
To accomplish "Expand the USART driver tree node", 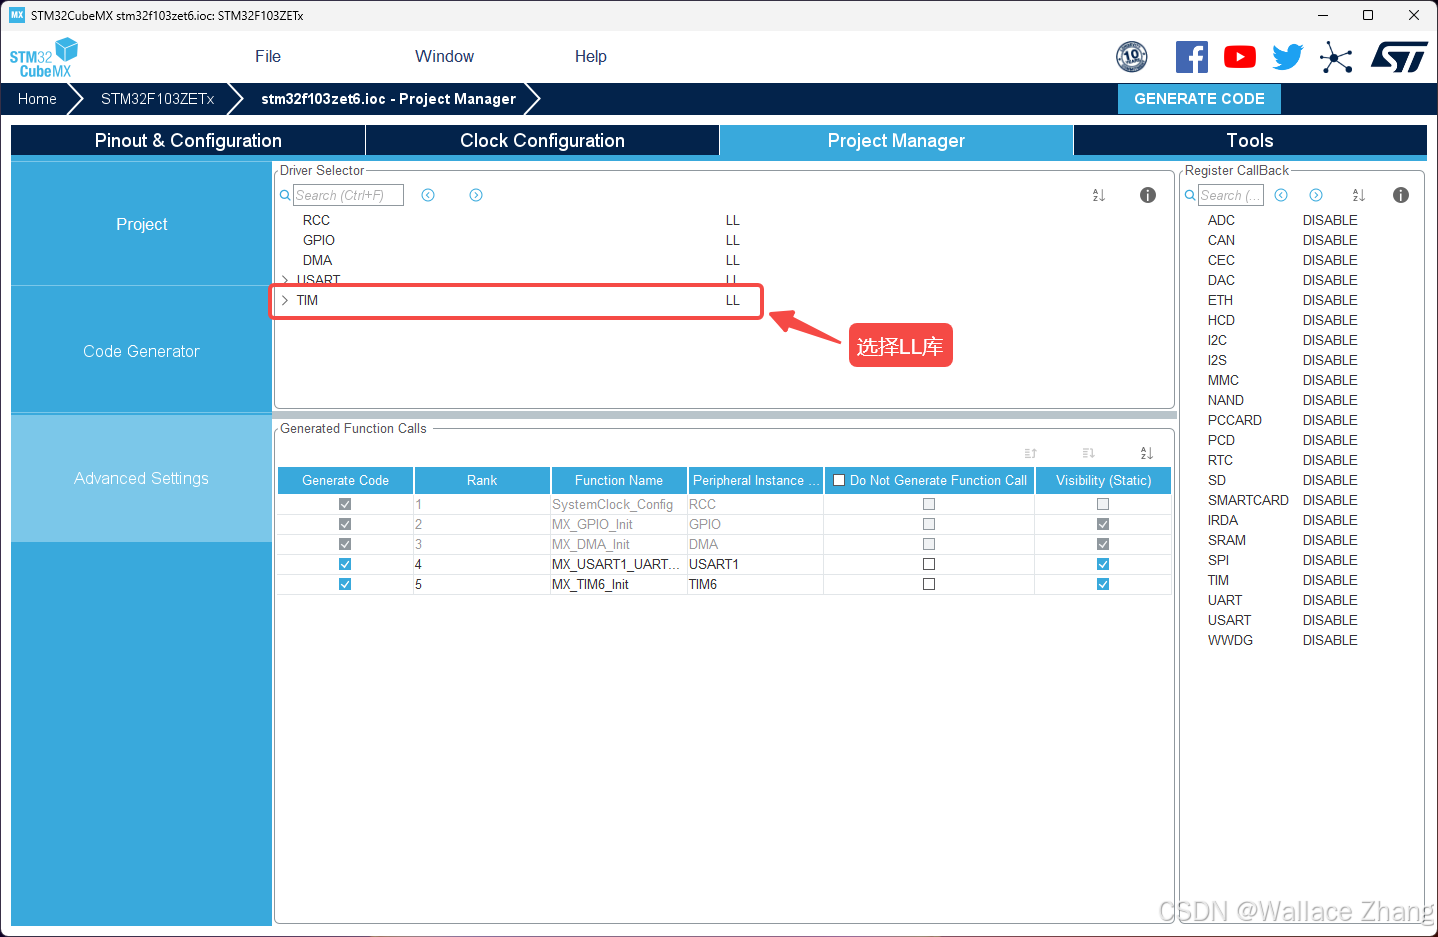I will [285, 280].
